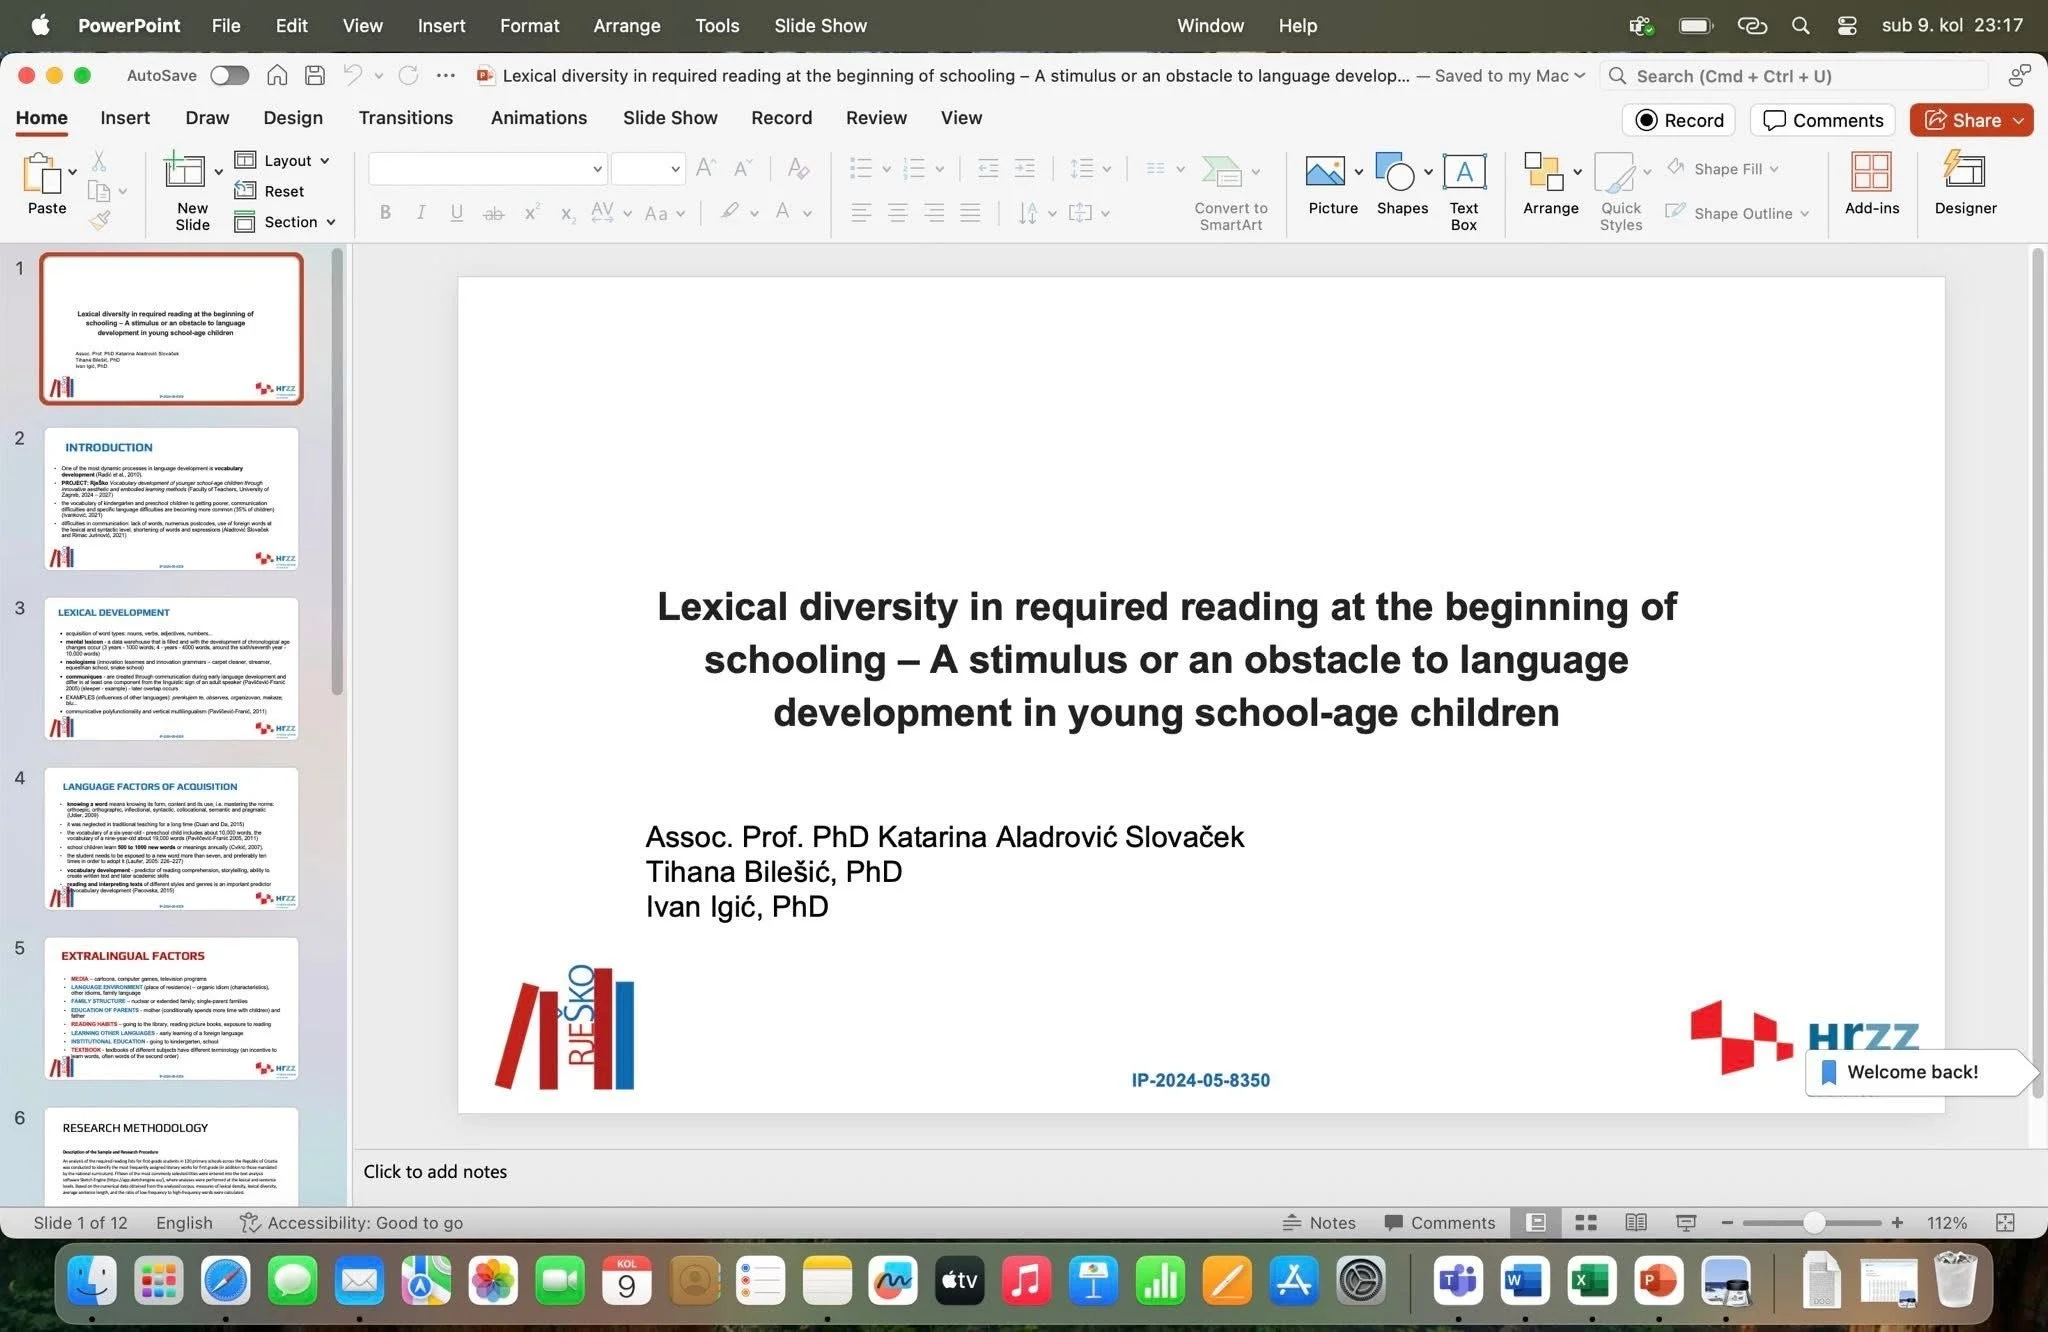Screen dimensions: 2048x1332
Task: Click the Share button
Action: click(1963, 120)
